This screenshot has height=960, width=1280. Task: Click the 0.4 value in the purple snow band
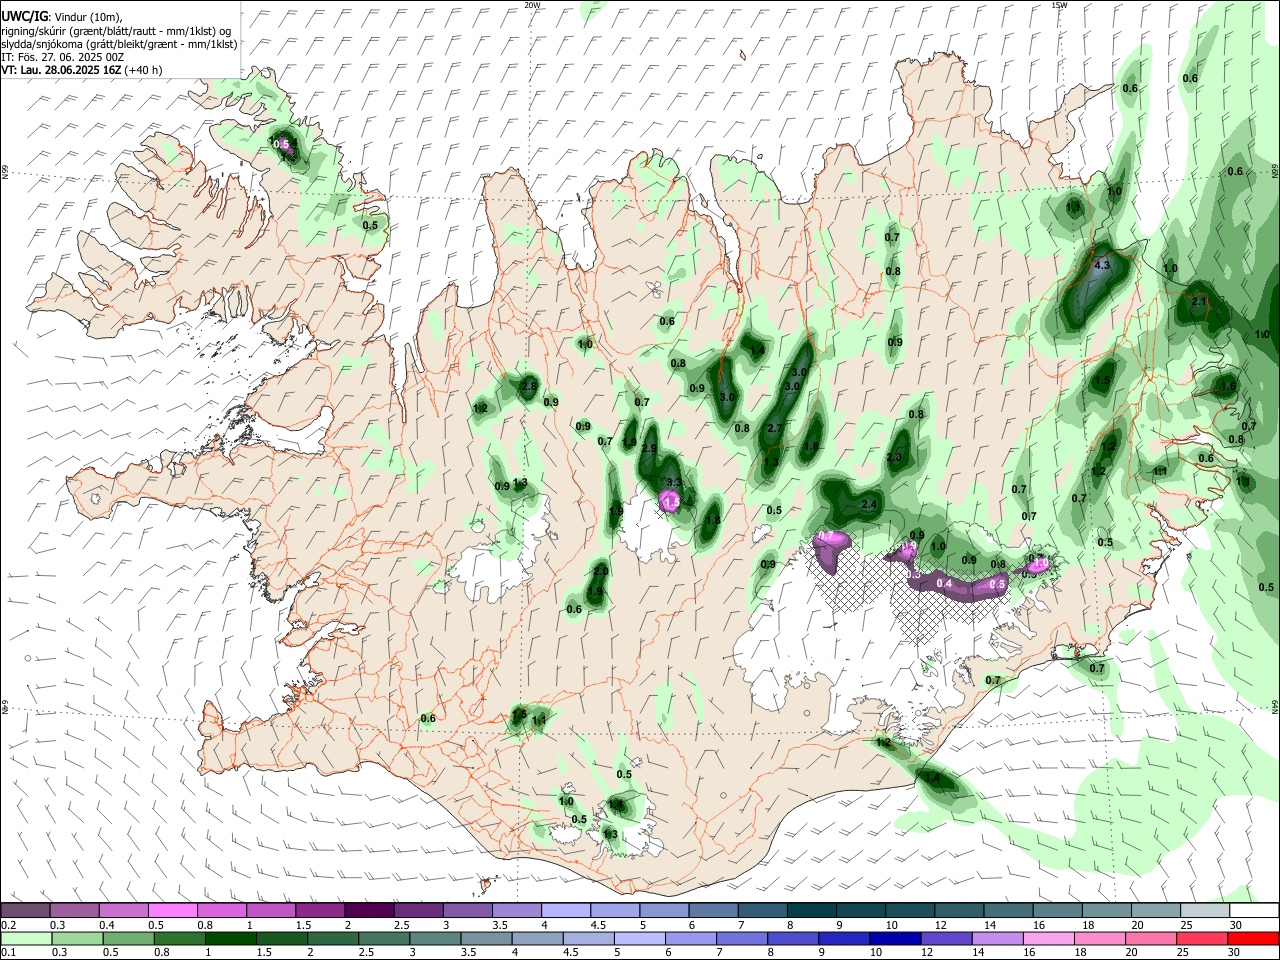click(x=944, y=583)
